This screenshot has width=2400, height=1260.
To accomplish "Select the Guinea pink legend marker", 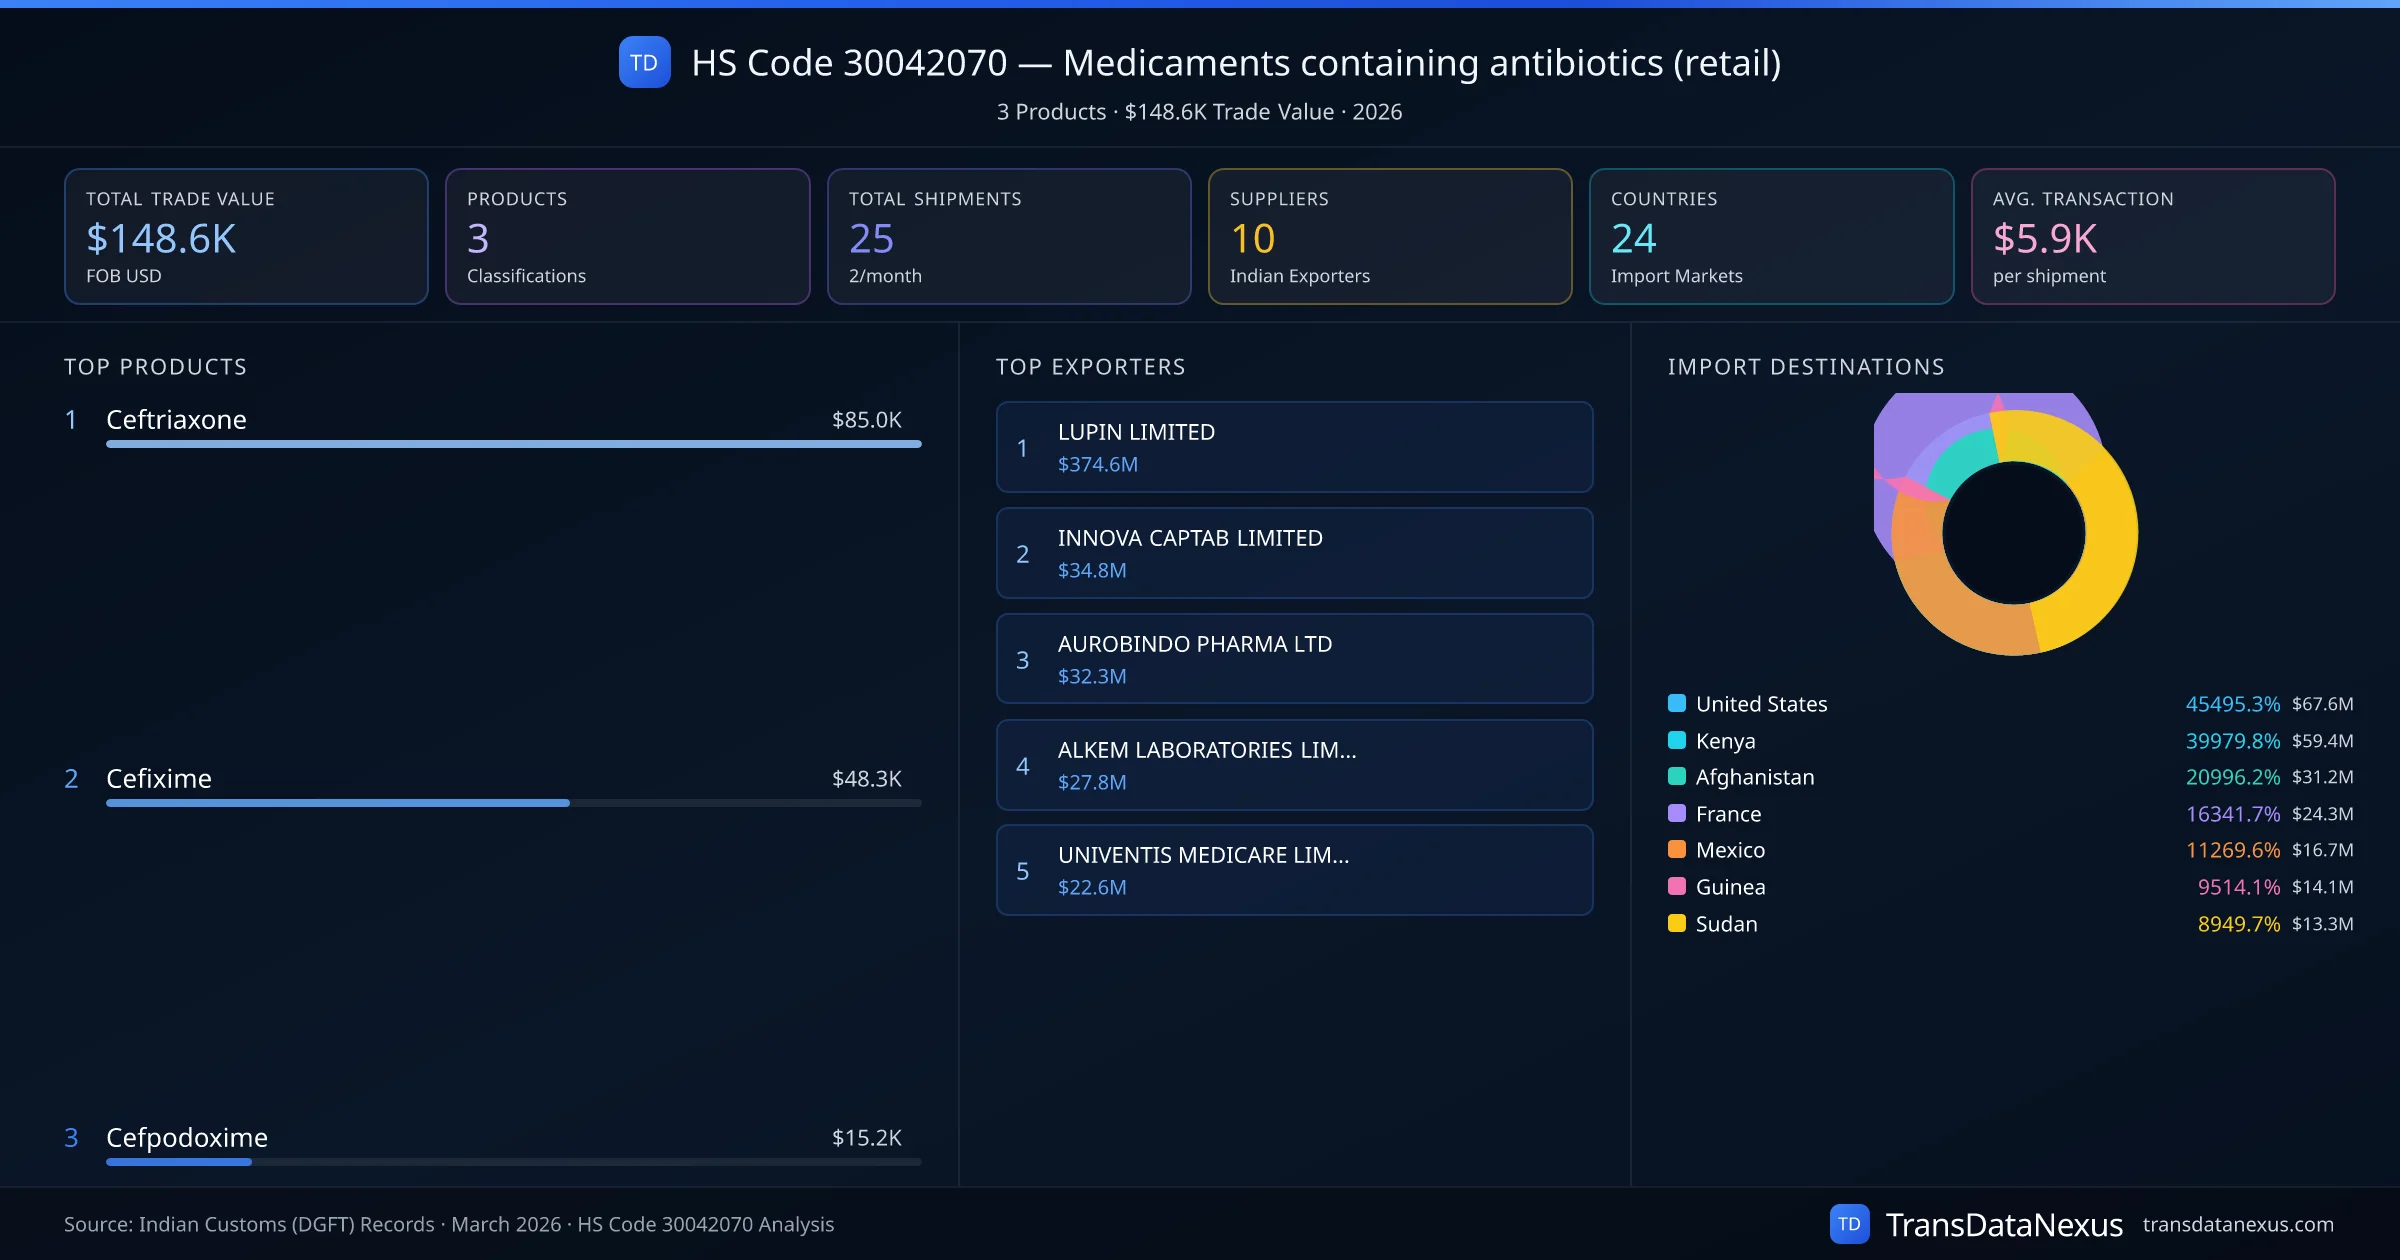I will [1677, 886].
